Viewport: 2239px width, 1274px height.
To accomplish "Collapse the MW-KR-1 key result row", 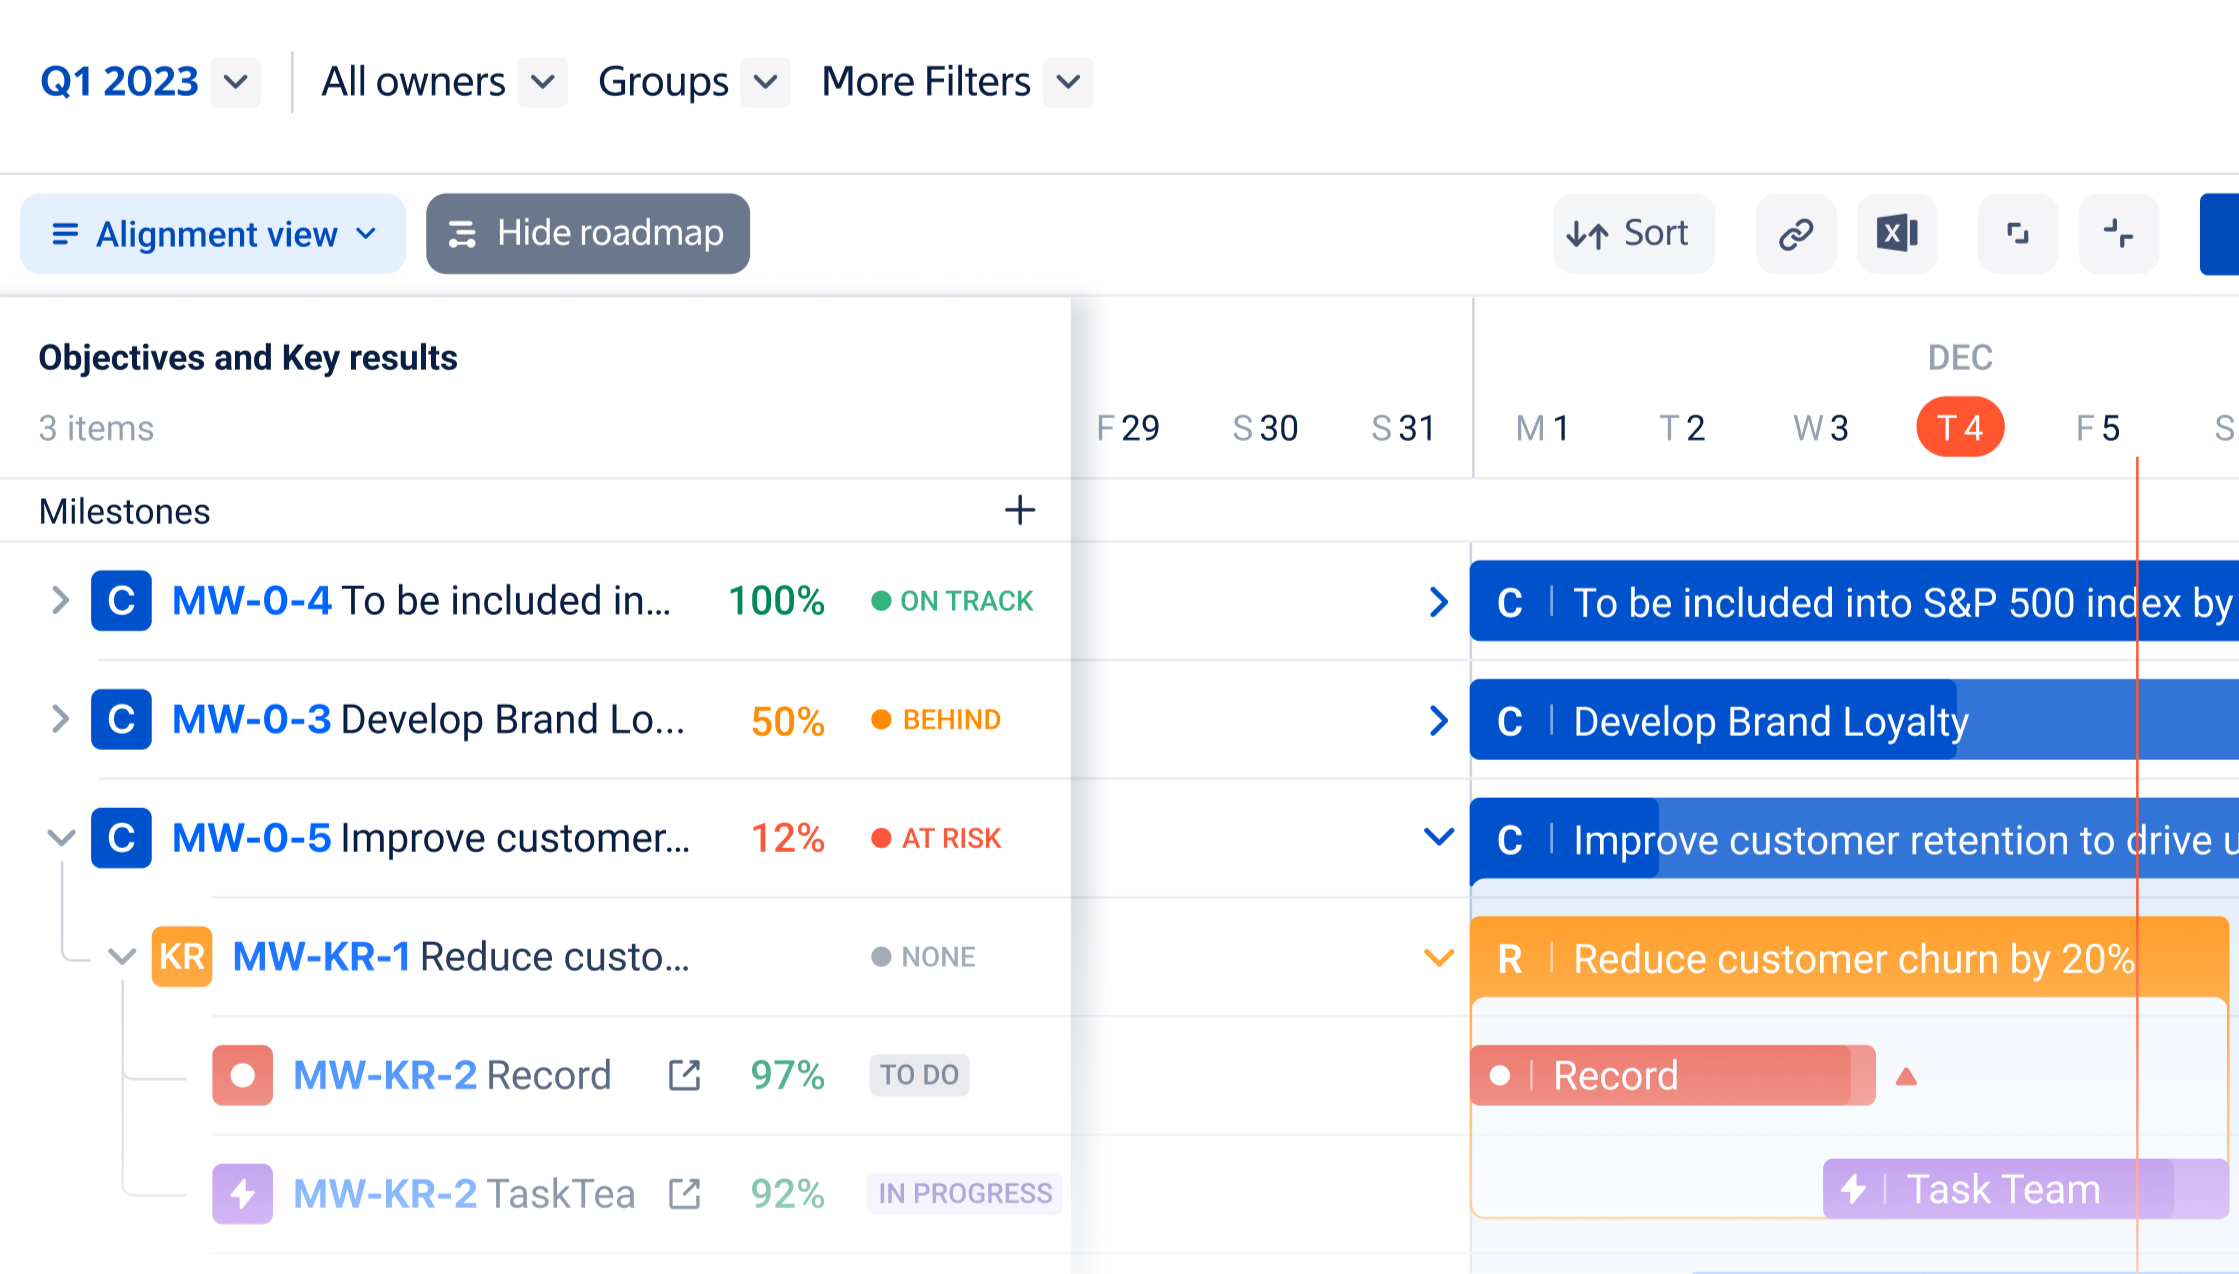I will [x=122, y=957].
